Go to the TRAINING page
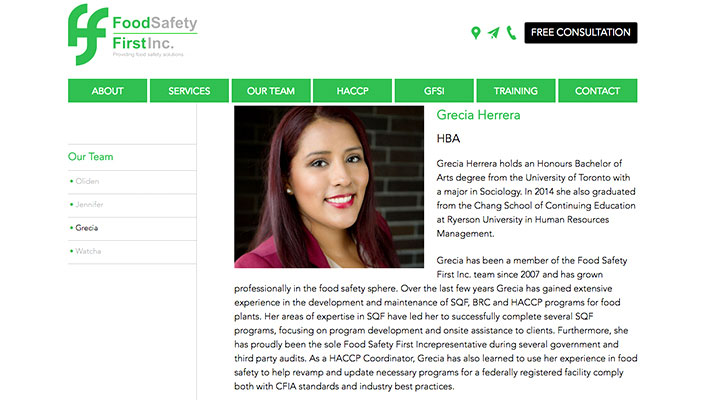This screenshot has width=711, height=400. (x=516, y=91)
